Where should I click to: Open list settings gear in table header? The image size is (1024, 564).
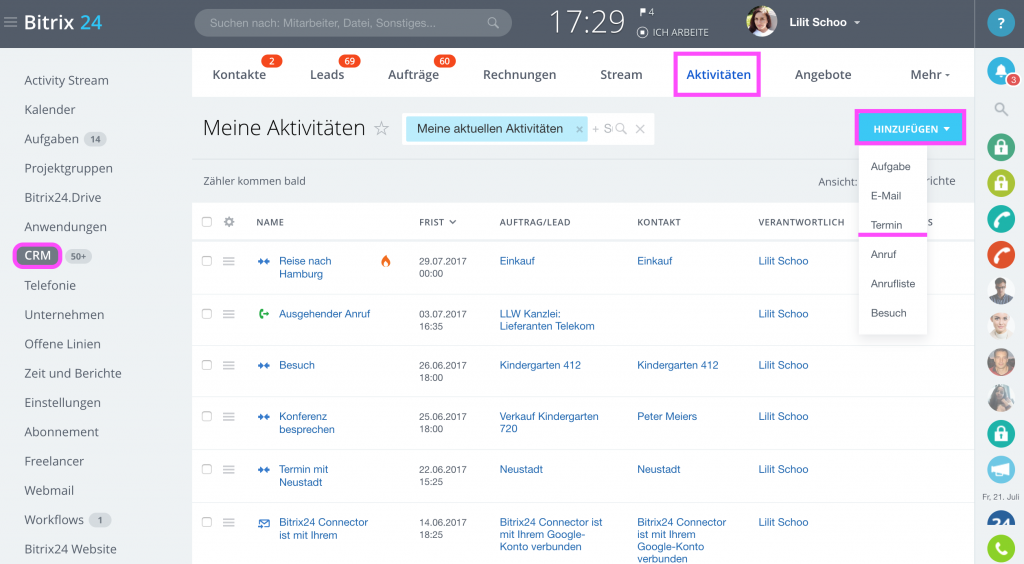[x=229, y=222]
